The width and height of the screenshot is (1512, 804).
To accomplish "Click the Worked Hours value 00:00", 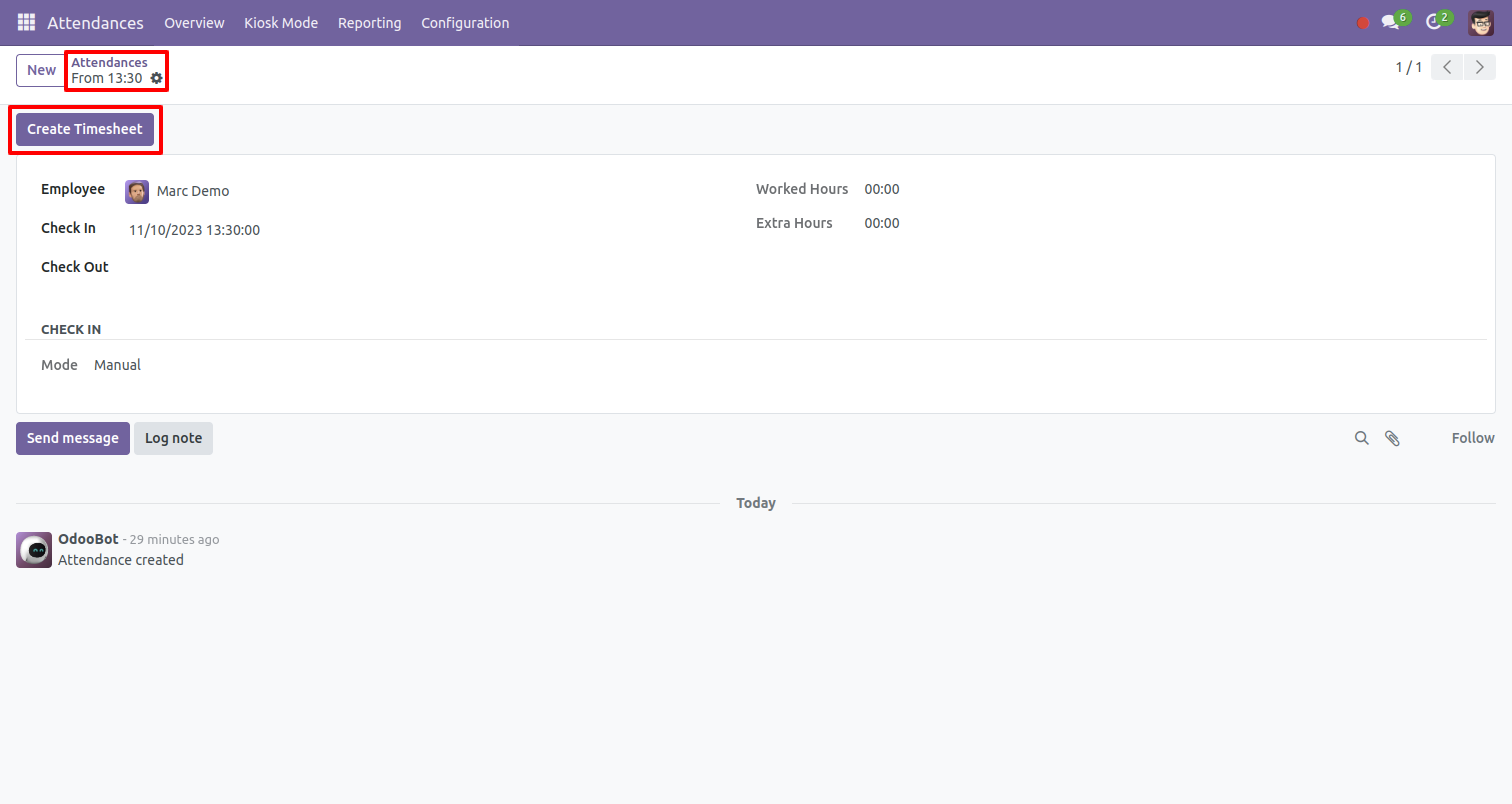I will click(x=882, y=189).
